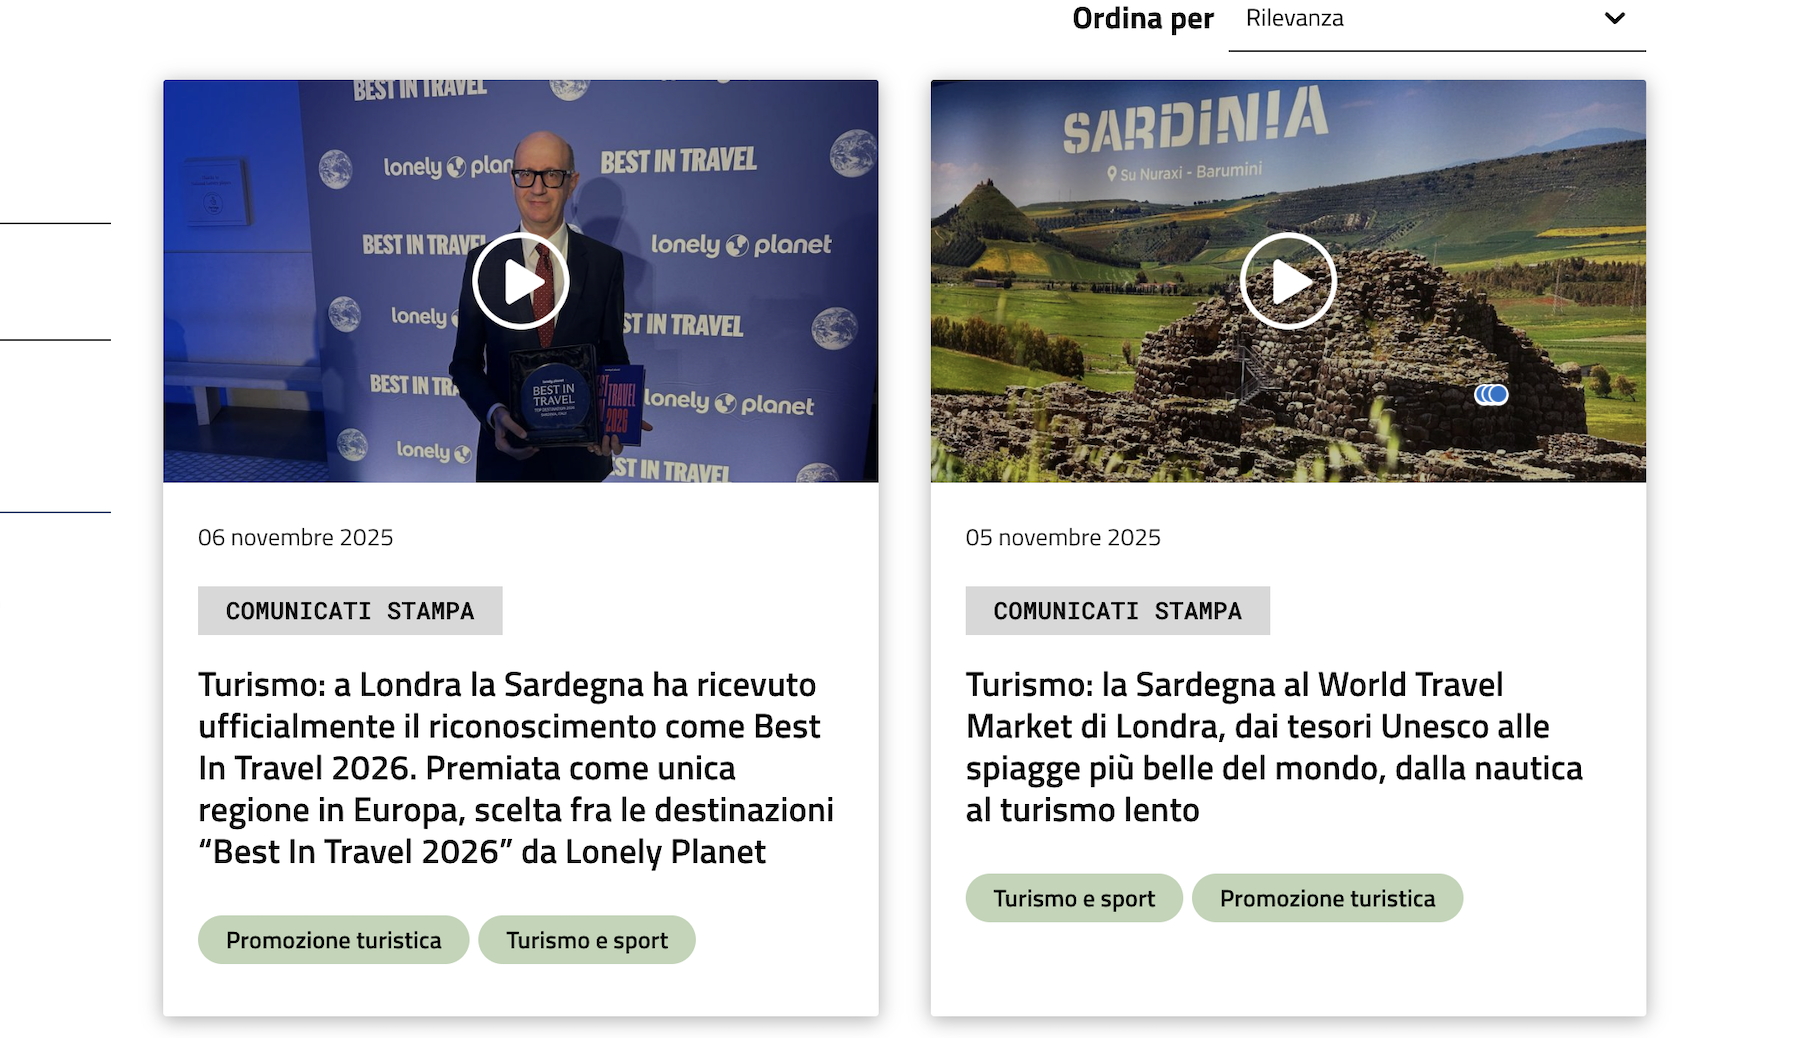Play the Sardinia Su Nuraxi video
The height and width of the screenshot is (1038, 1802).
click(x=1287, y=281)
